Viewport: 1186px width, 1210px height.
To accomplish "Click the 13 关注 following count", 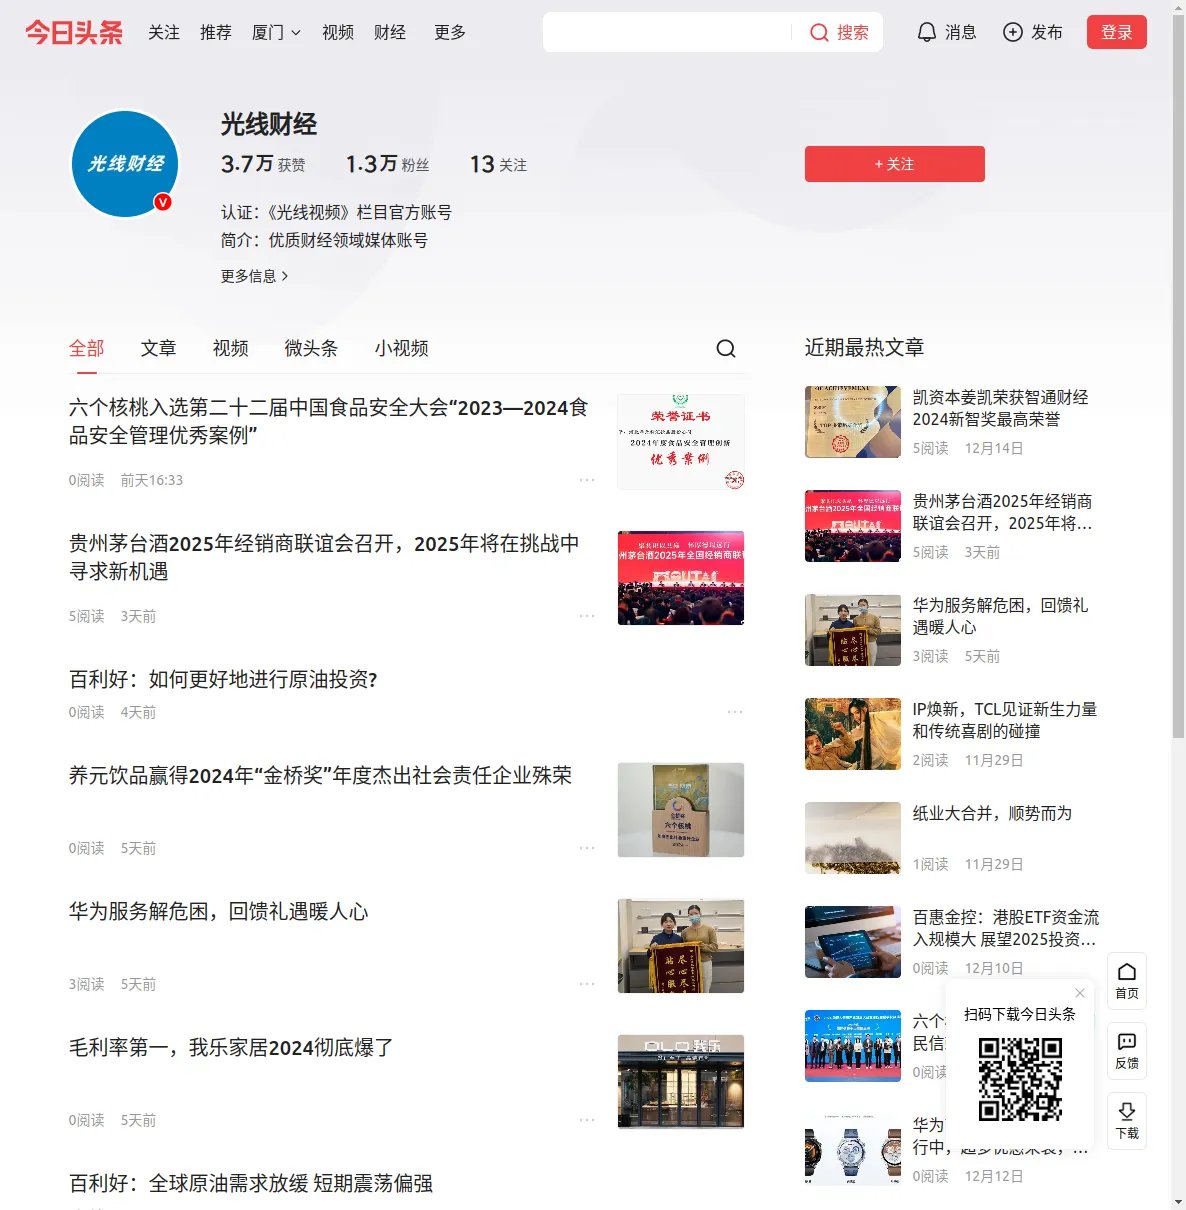I will [498, 164].
